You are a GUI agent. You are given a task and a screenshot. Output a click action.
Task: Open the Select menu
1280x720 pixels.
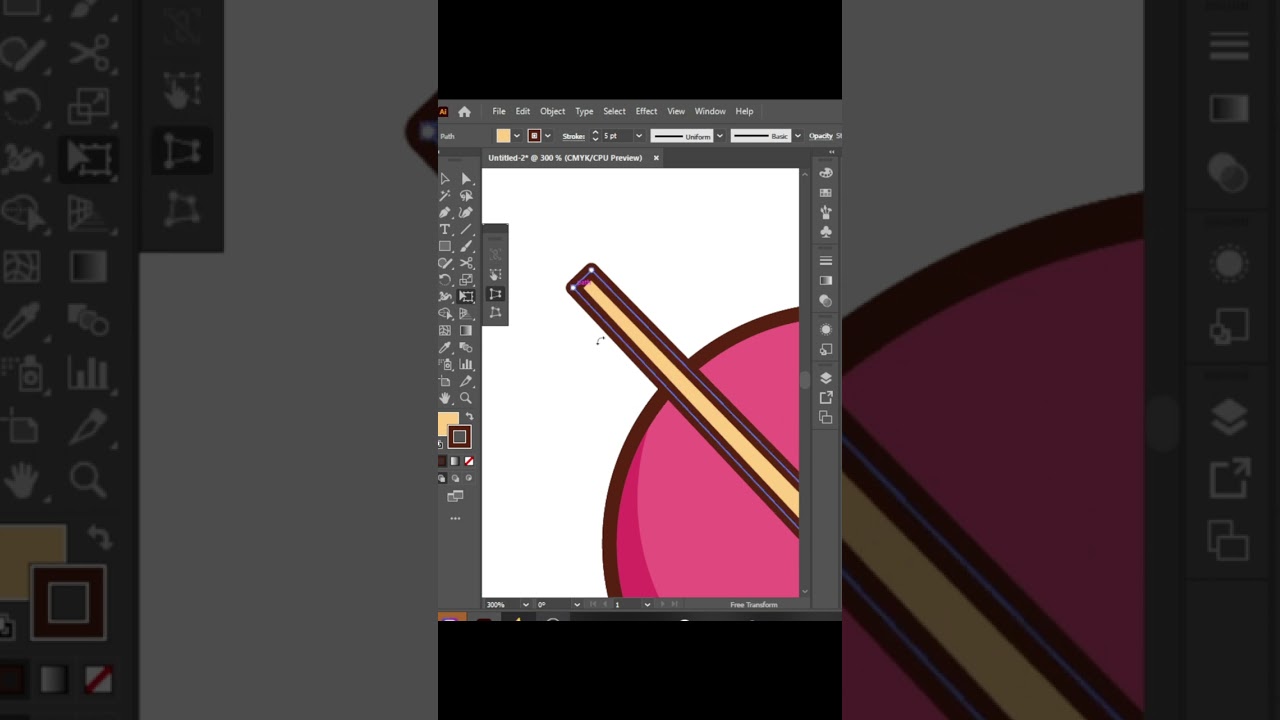pos(614,112)
